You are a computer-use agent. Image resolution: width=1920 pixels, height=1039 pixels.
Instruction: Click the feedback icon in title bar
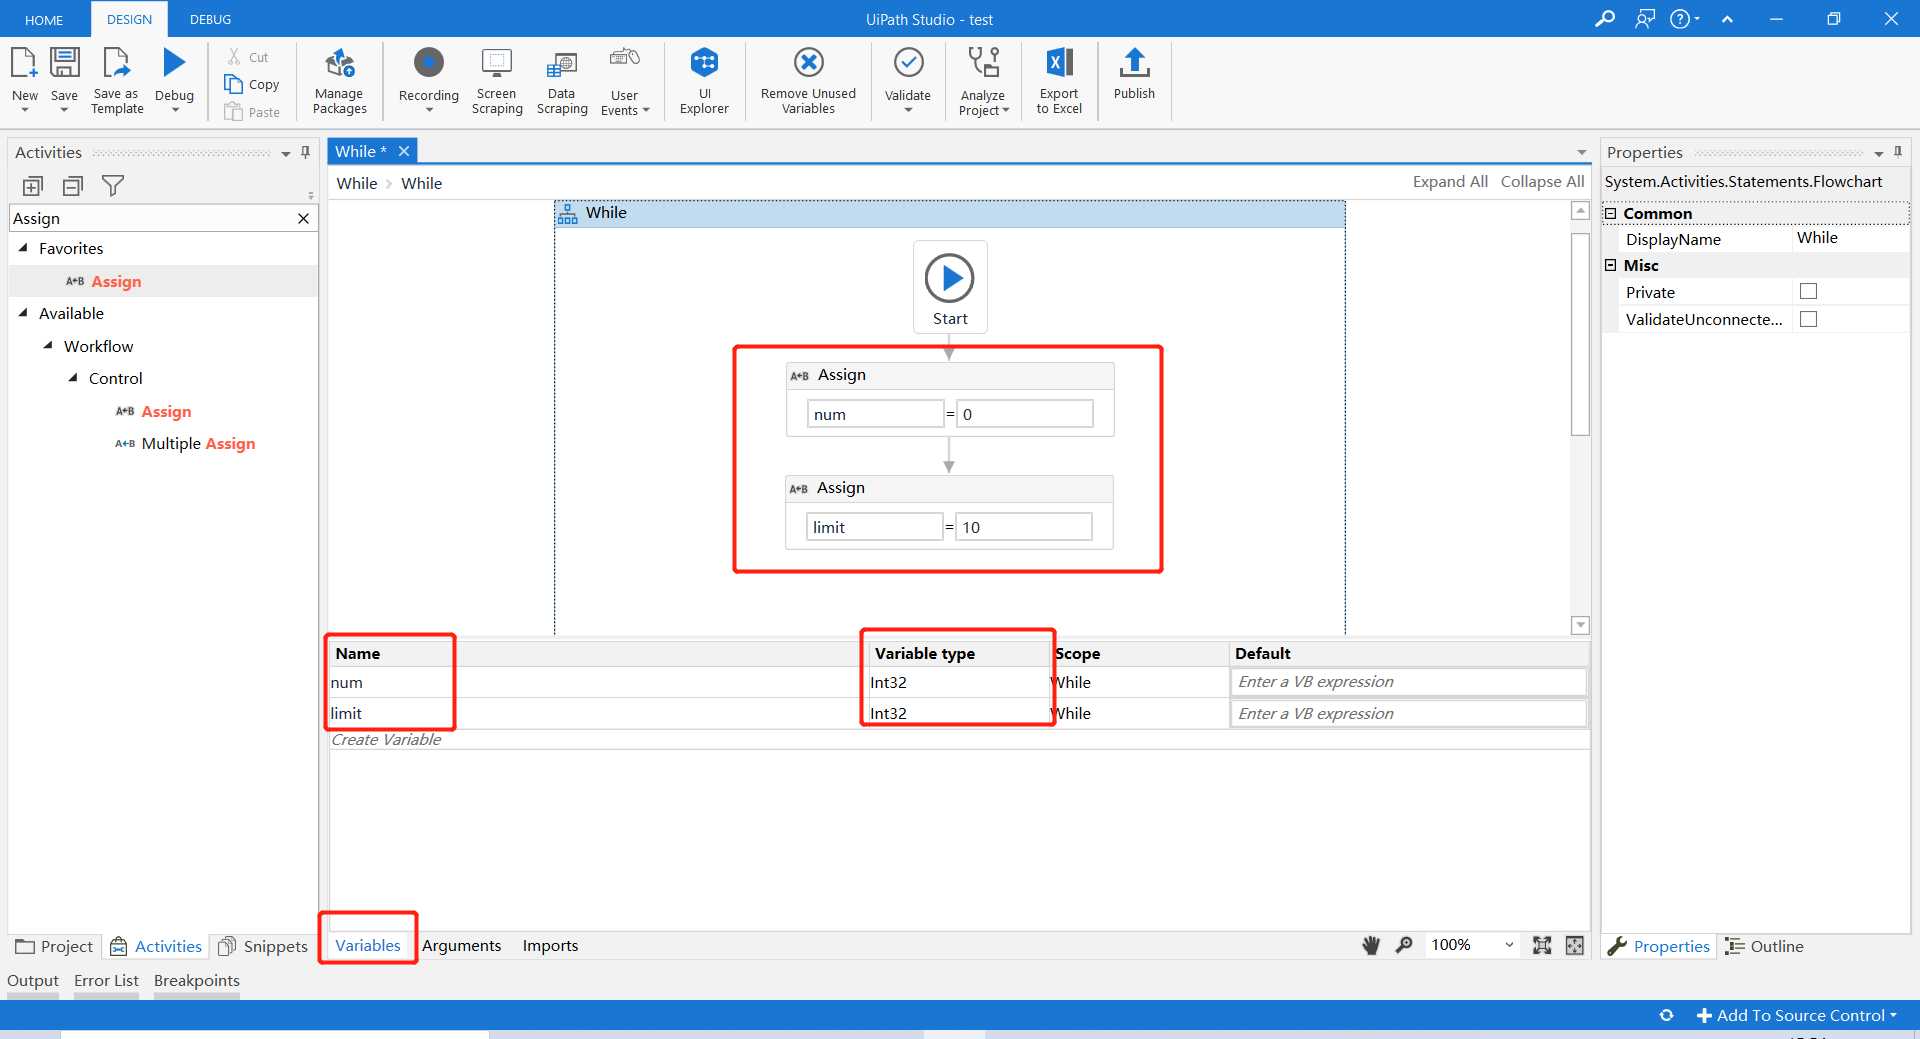tap(1645, 19)
